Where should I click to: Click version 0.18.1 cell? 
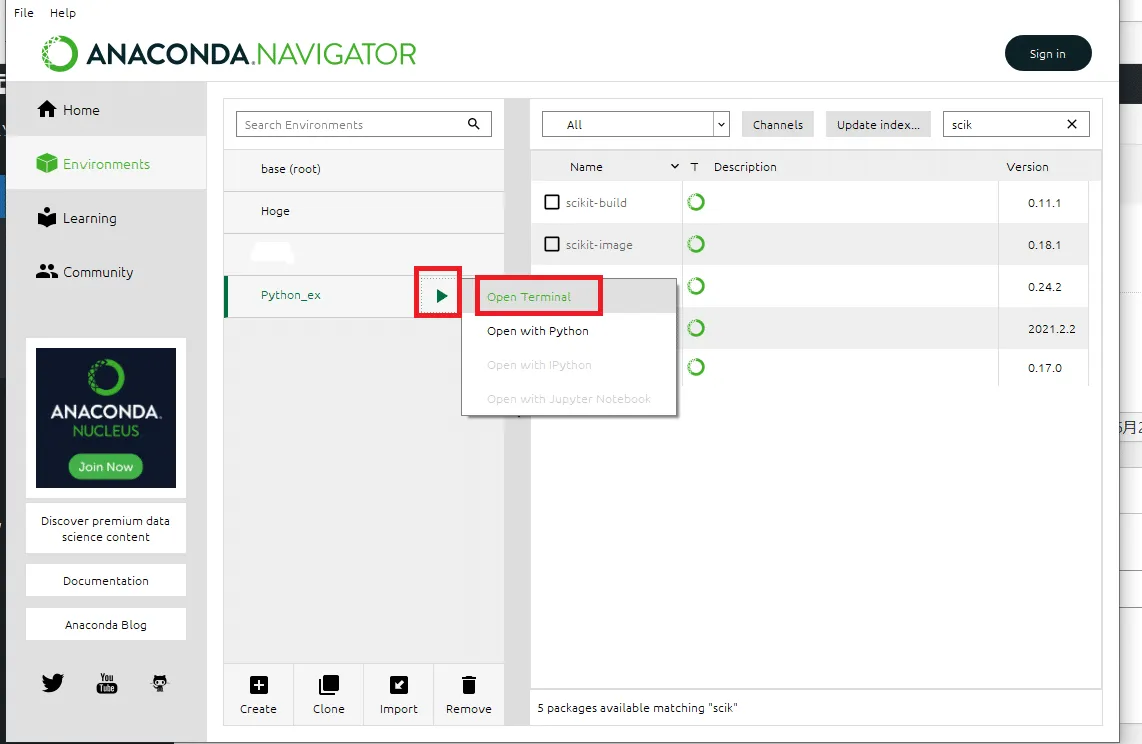(1044, 245)
